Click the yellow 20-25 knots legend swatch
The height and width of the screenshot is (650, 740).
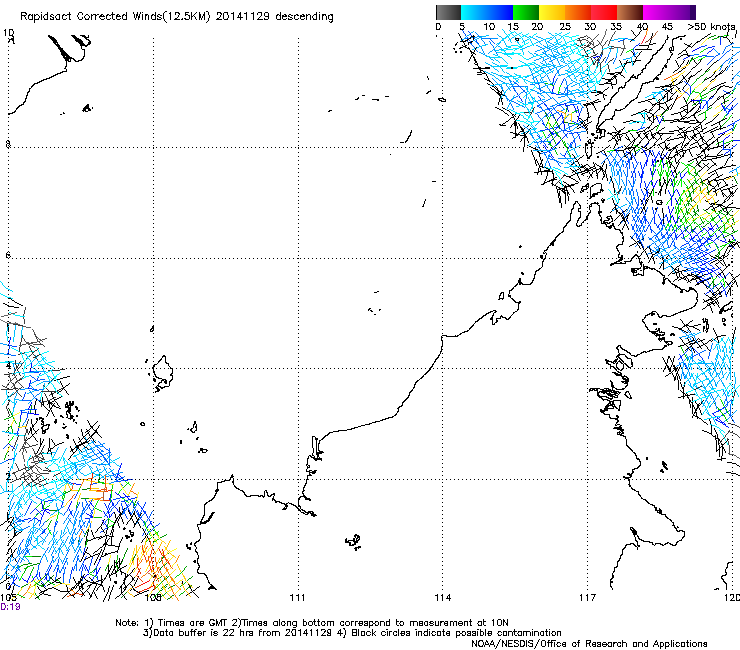552,12
